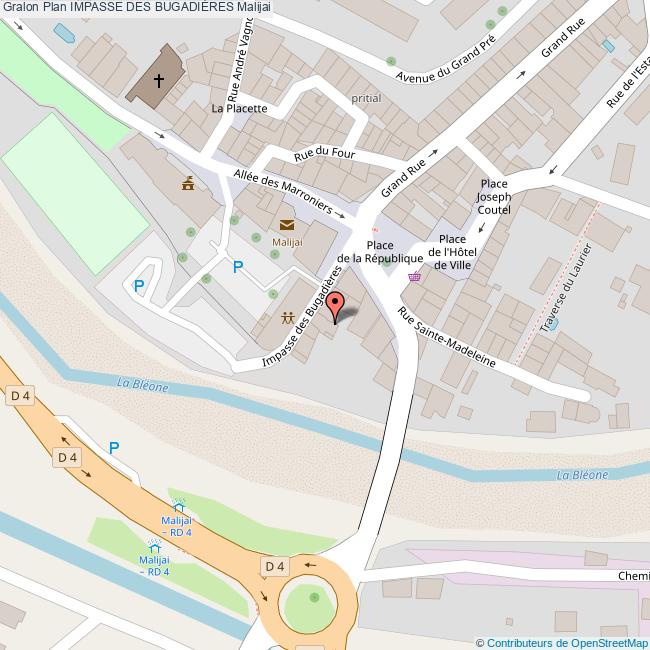Select the Place de l'Hôtel de Ville label
650x650 pixels.
point(452,252)
